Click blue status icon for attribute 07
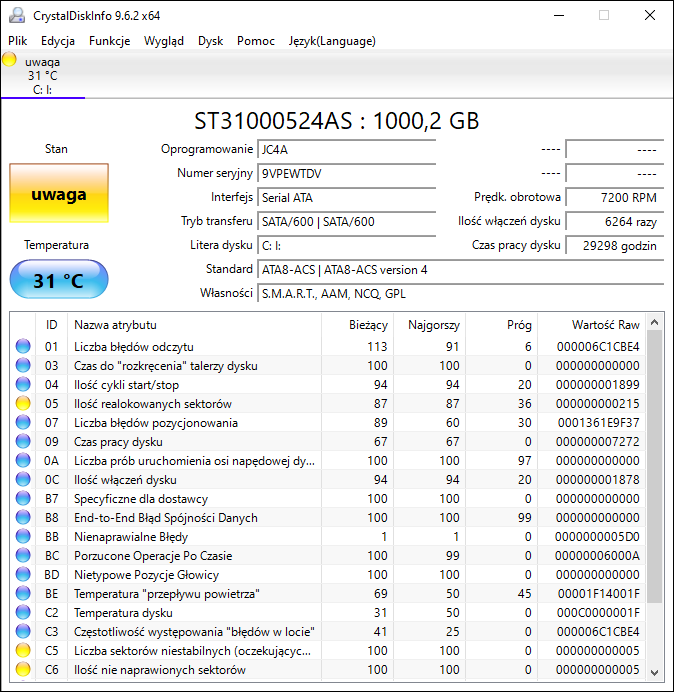 click(23, 422)
